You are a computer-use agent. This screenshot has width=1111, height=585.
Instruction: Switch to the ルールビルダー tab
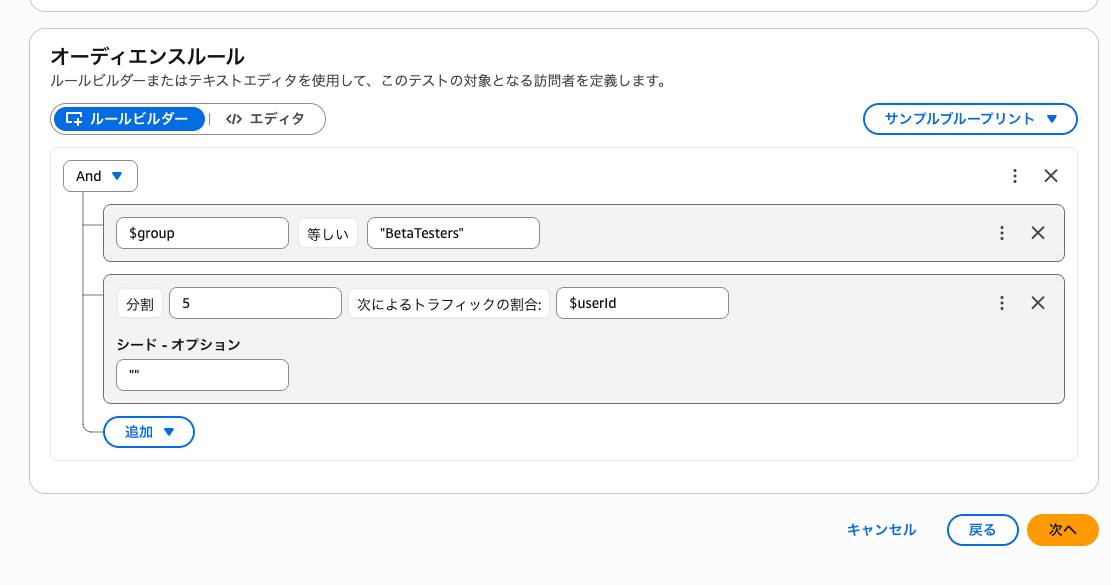[x=129, y=119]
